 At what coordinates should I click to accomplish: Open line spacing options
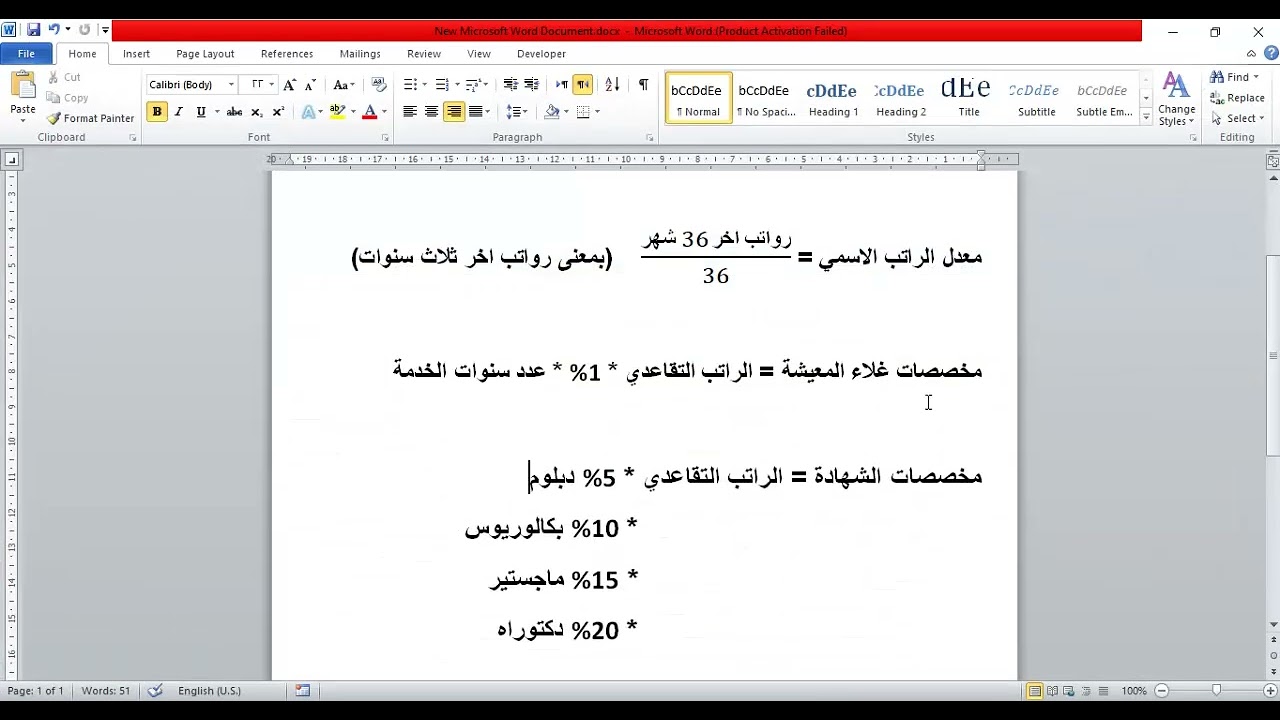(x=516, y=112)
